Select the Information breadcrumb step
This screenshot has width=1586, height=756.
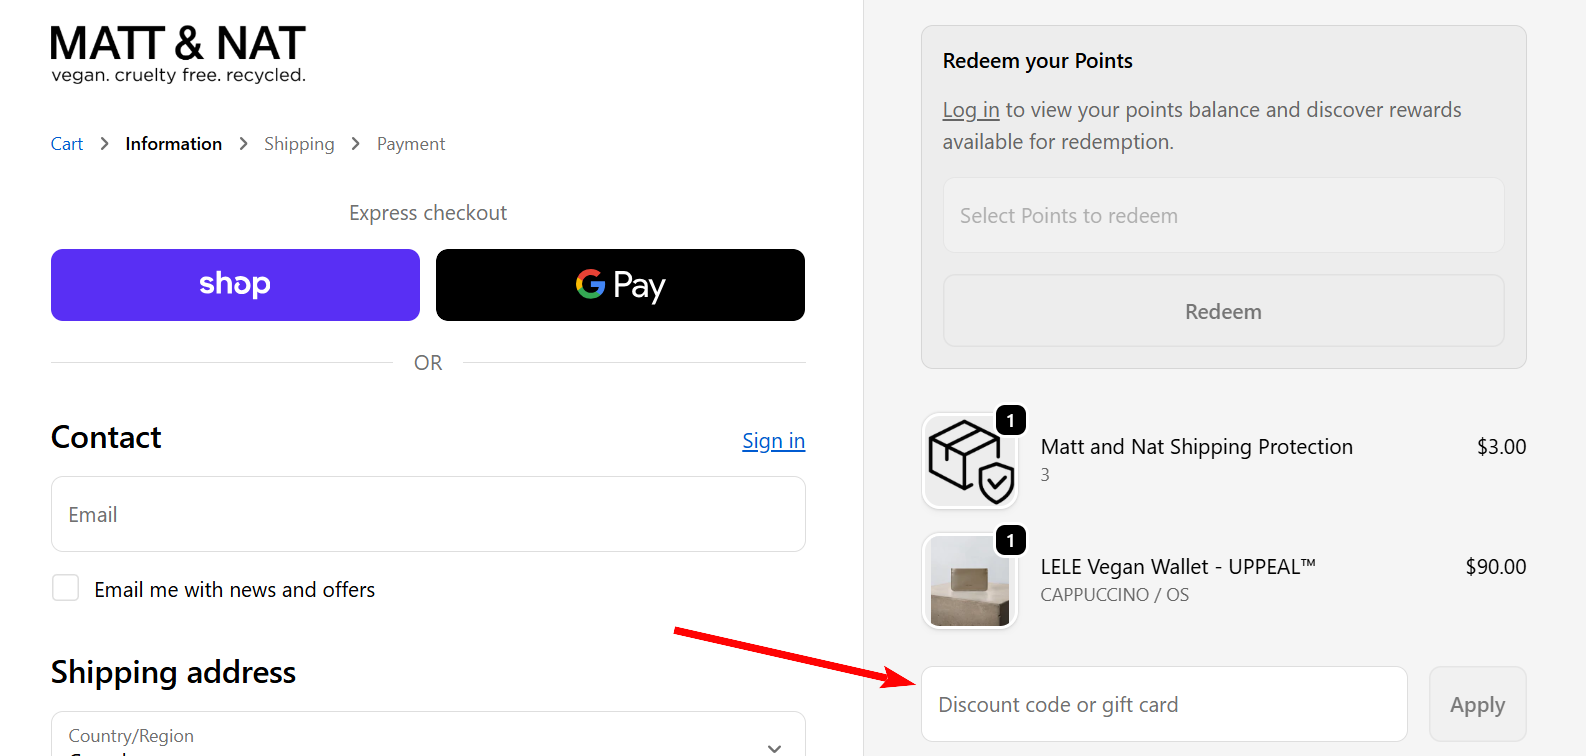[173, 144]
